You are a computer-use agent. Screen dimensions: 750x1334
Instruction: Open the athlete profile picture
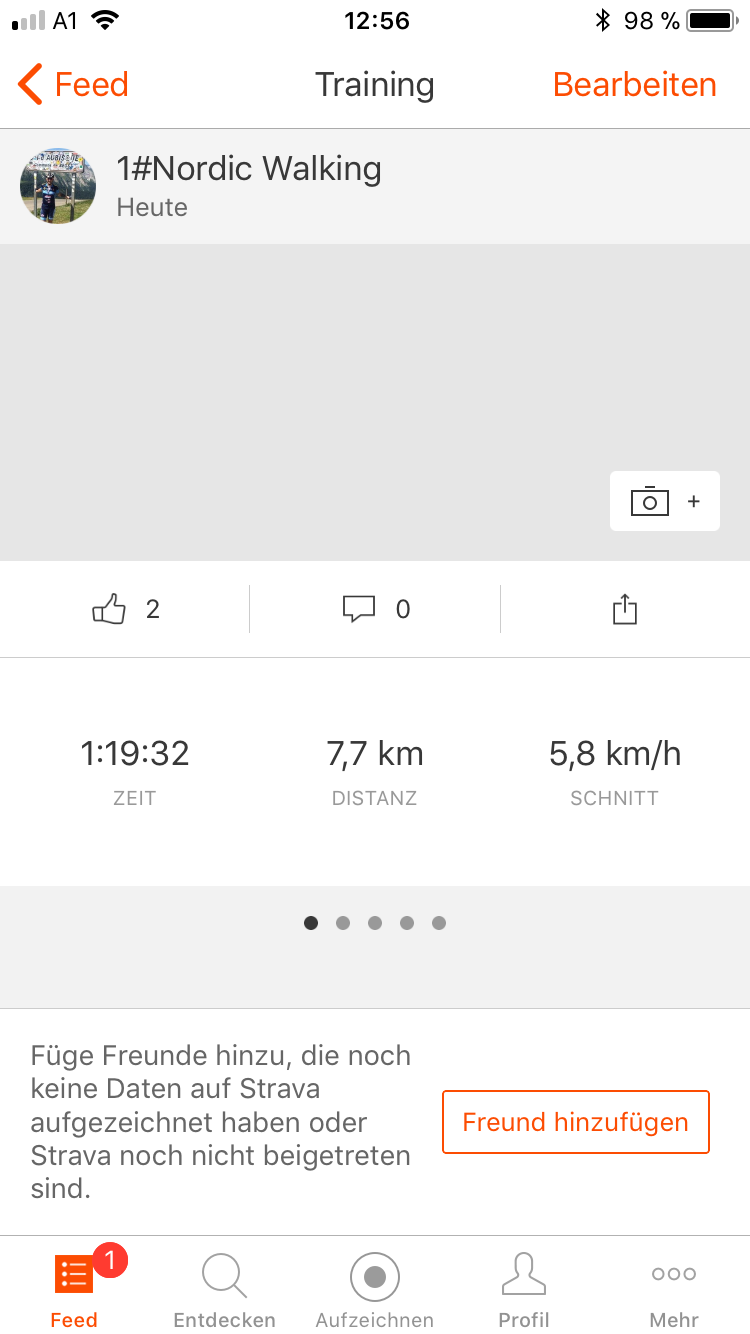[x=58, y=186]
